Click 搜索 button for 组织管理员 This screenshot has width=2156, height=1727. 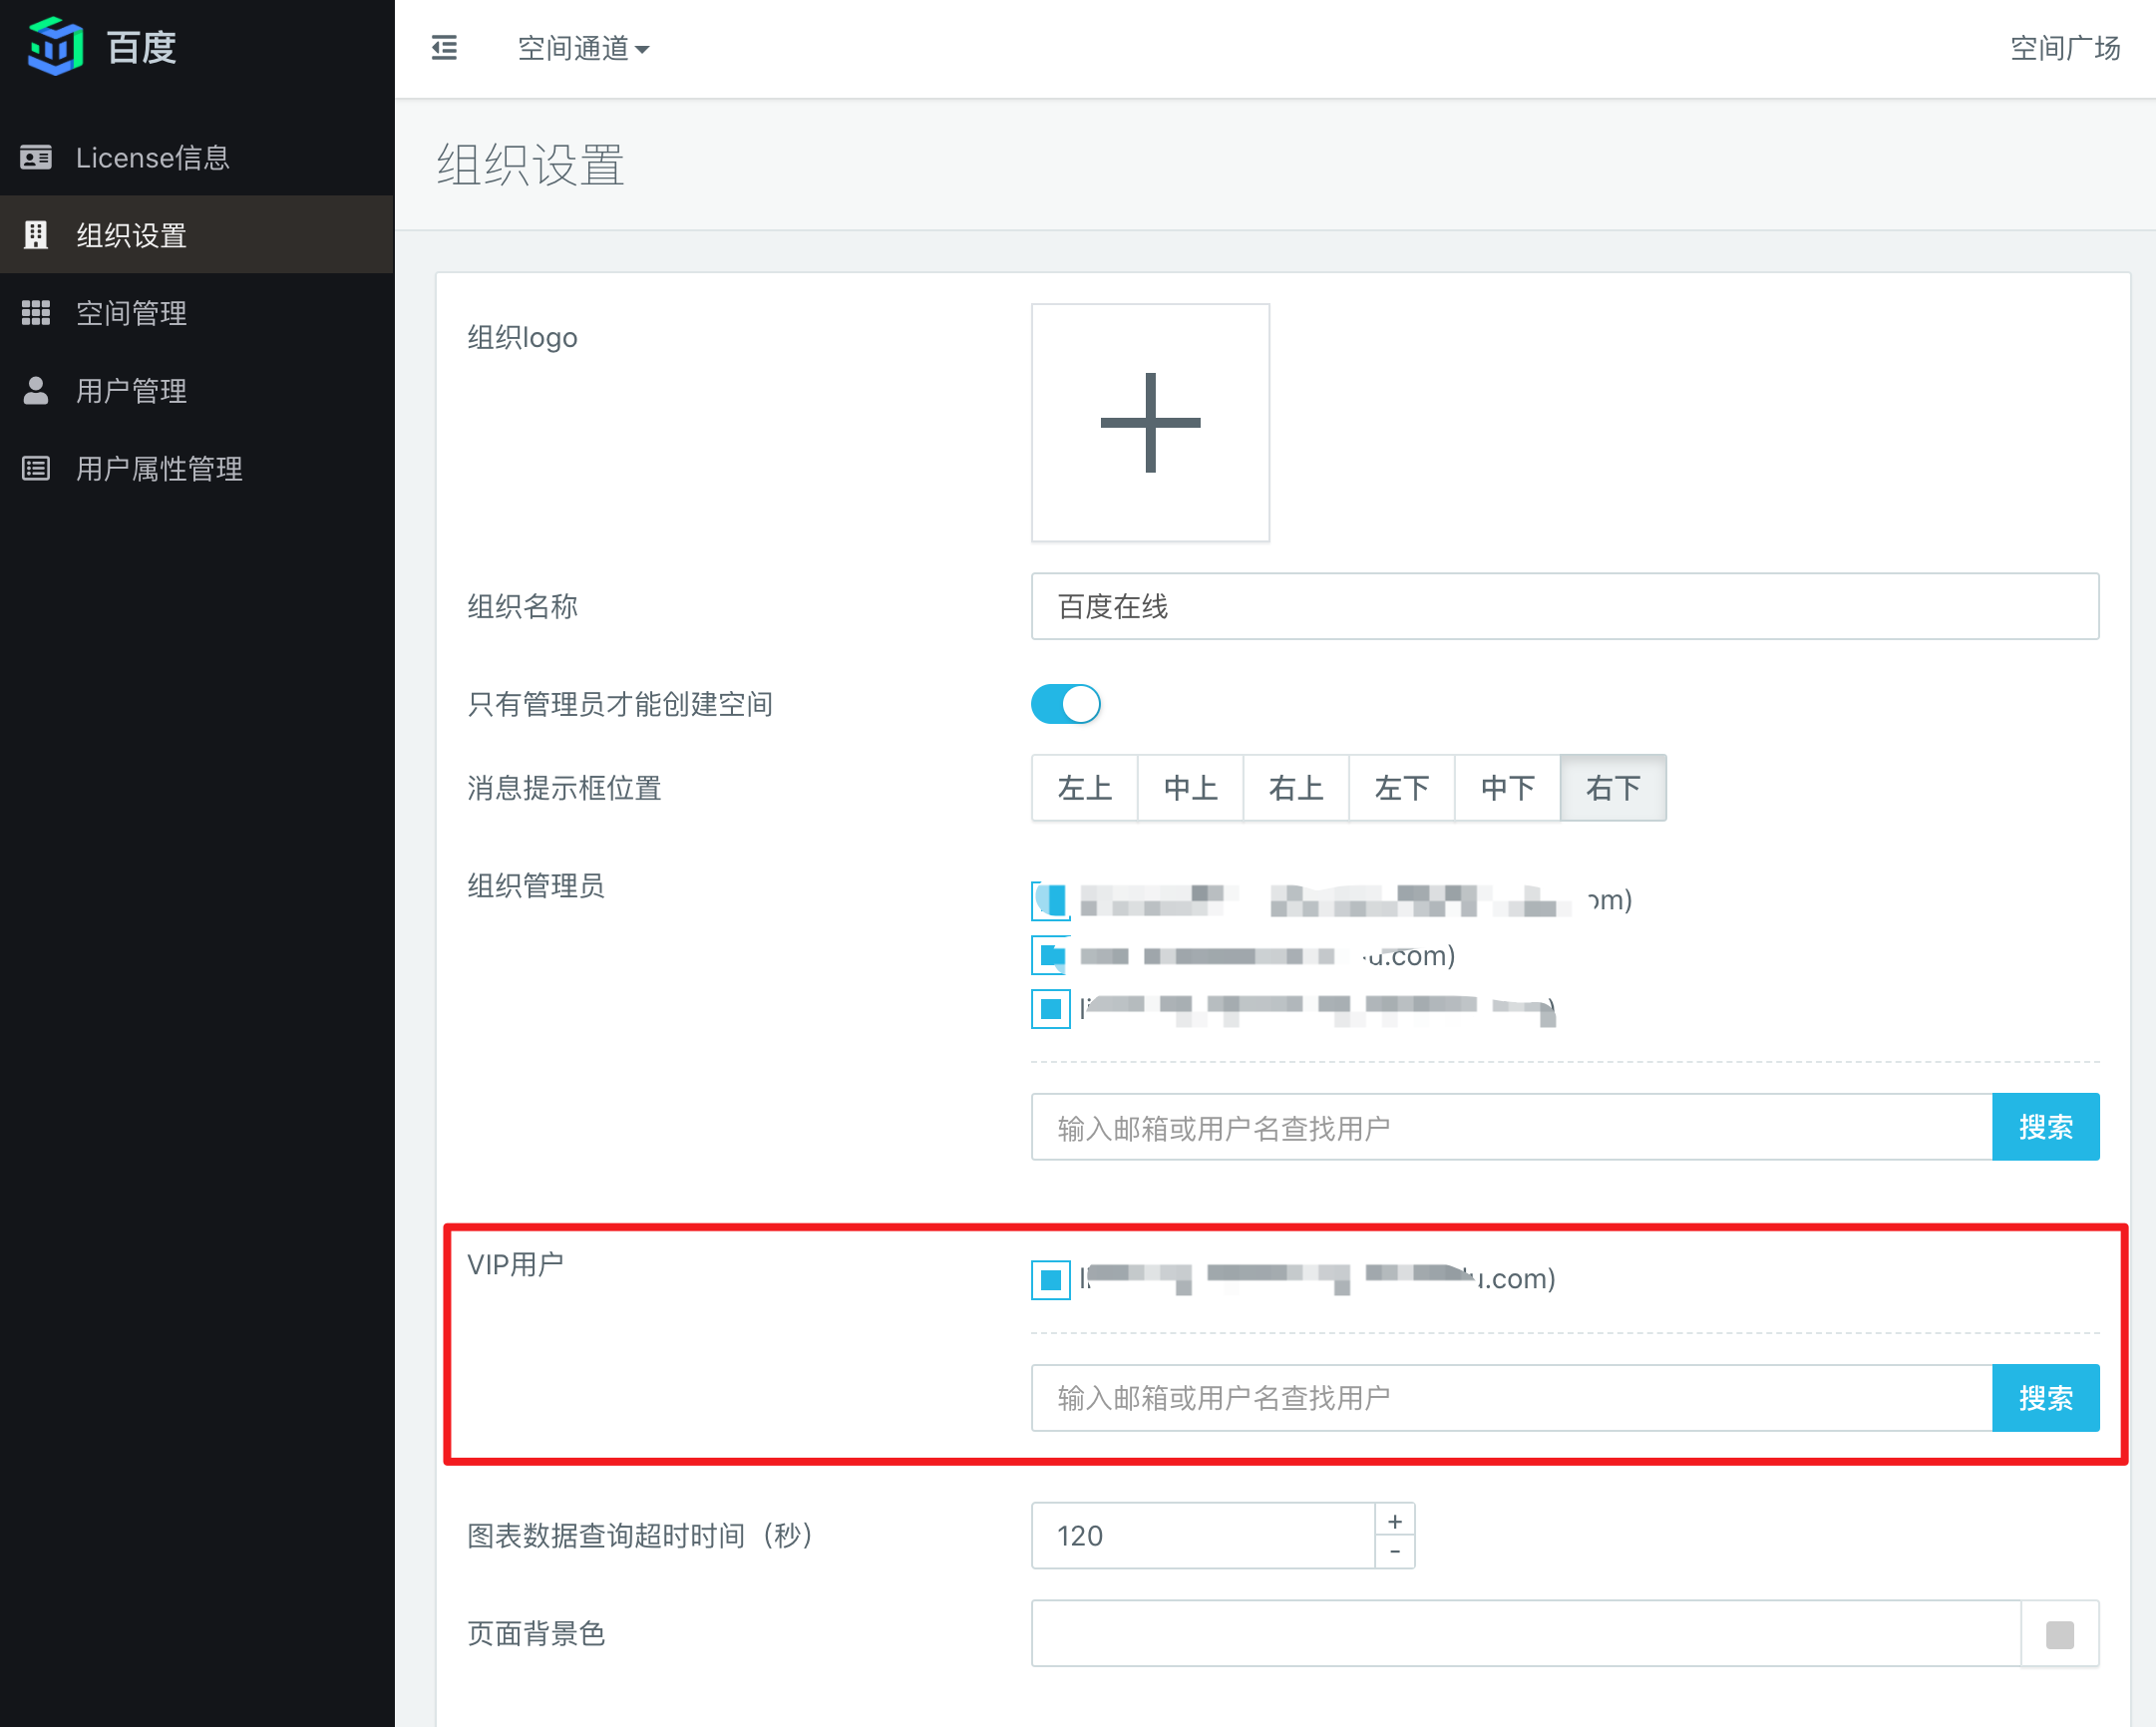[2045, 1127]
